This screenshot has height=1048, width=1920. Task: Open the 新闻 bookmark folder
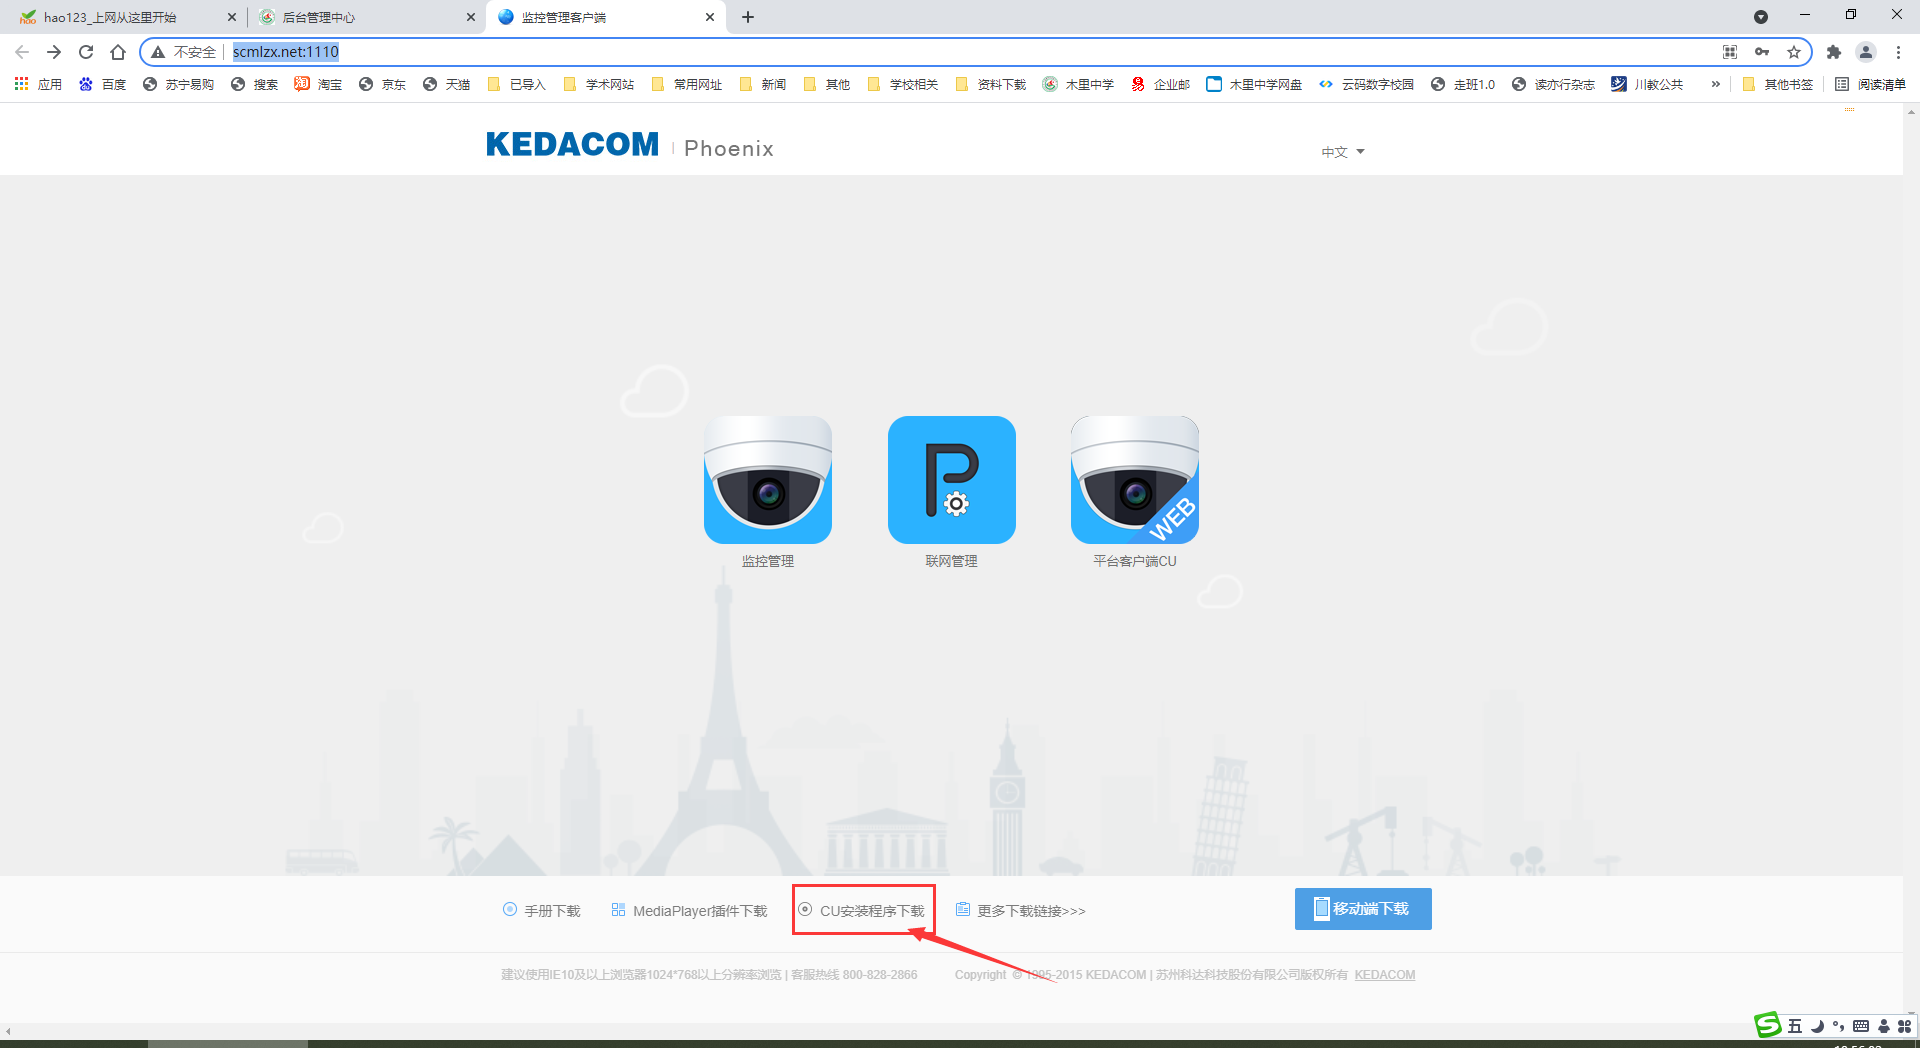pyautogui.click(x=762, y=84)
